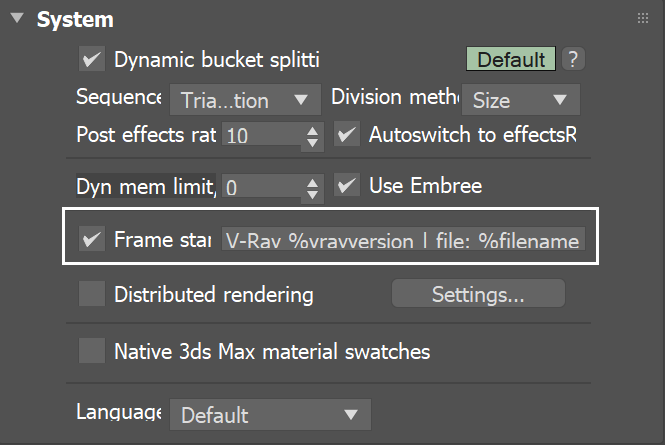Uncheck the Use Embree checkbox
This screenshot has width=665, height=445.
pos(347,185)
